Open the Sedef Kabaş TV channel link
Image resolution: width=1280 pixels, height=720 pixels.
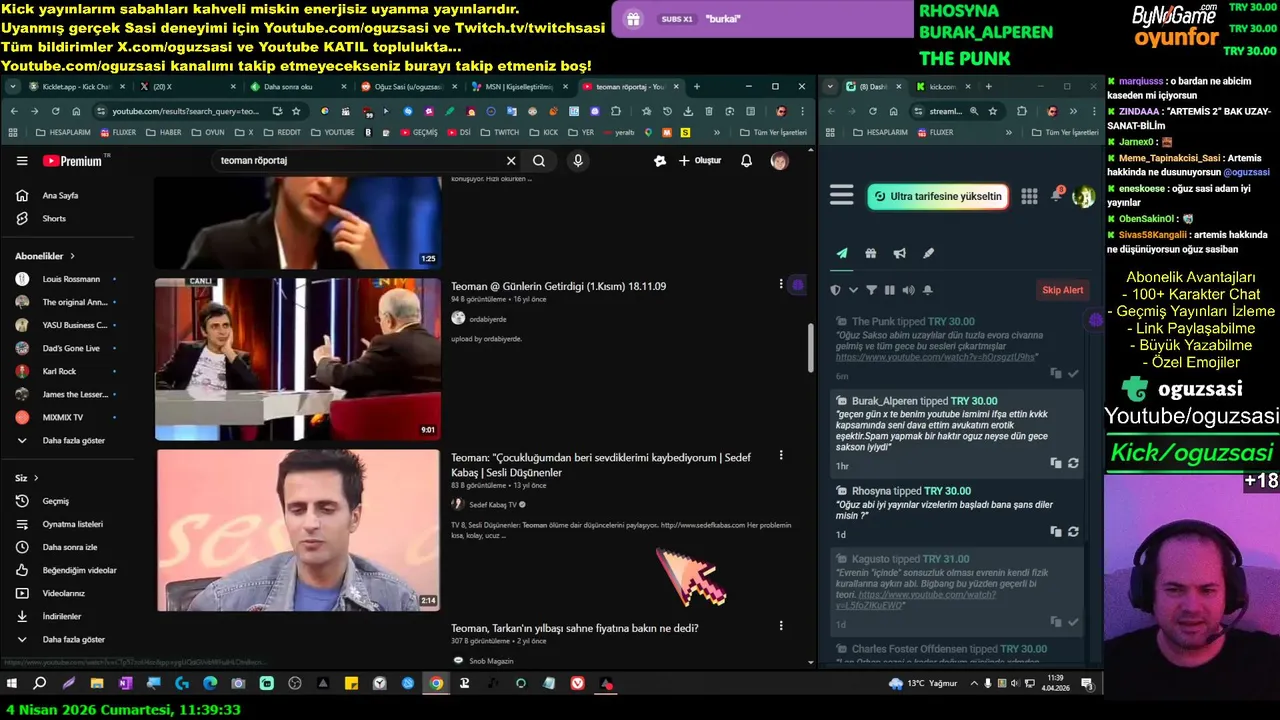(x=493, y=505)
